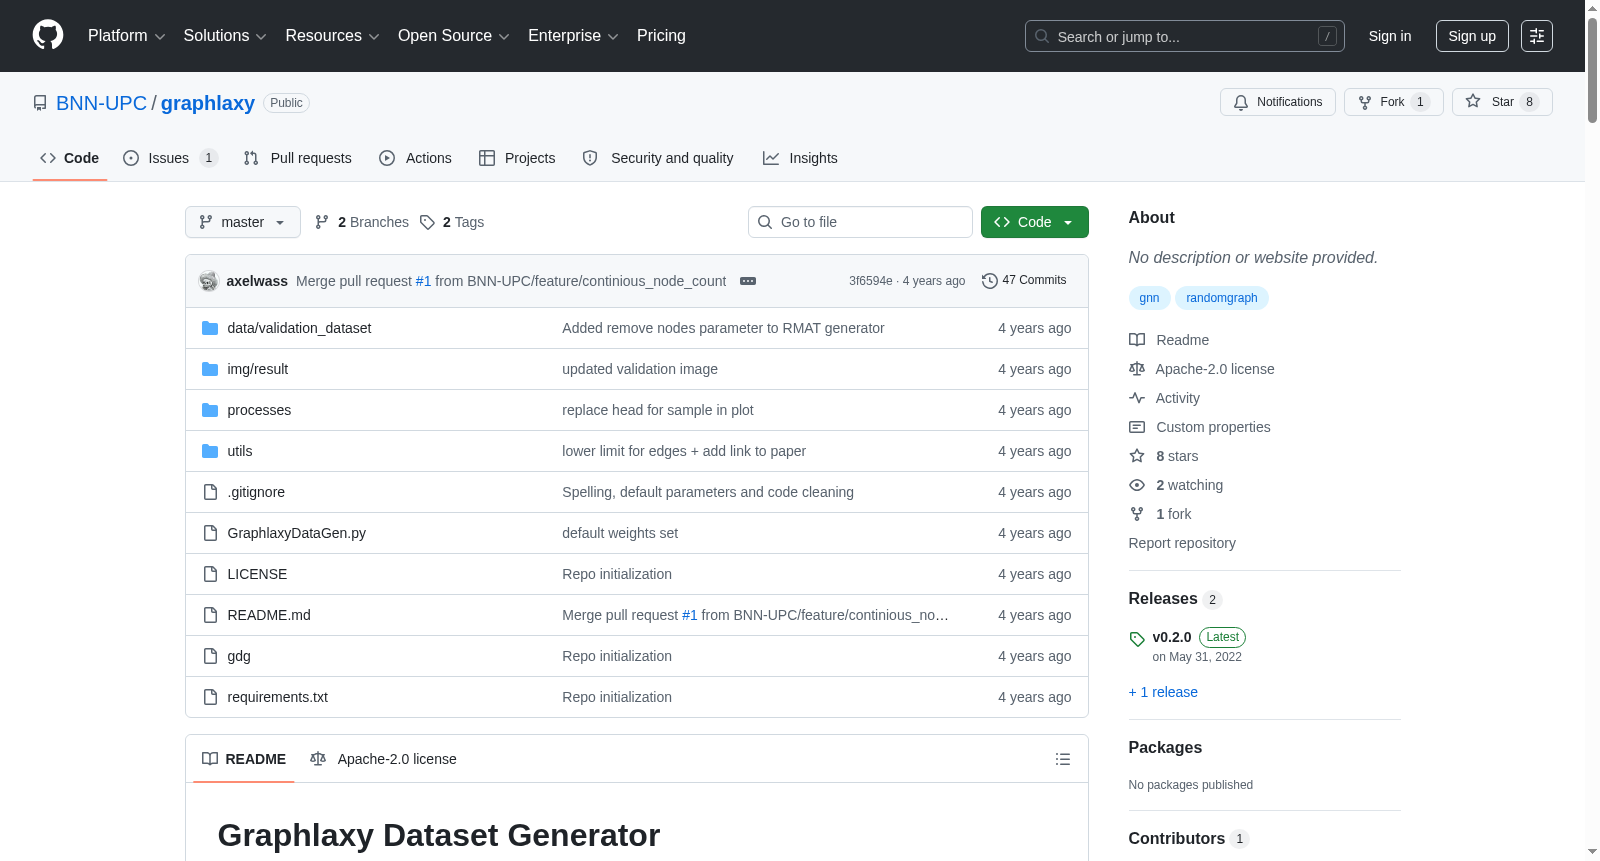
Task: Switch to the Actions tab
Action: (x=416, y=158)
